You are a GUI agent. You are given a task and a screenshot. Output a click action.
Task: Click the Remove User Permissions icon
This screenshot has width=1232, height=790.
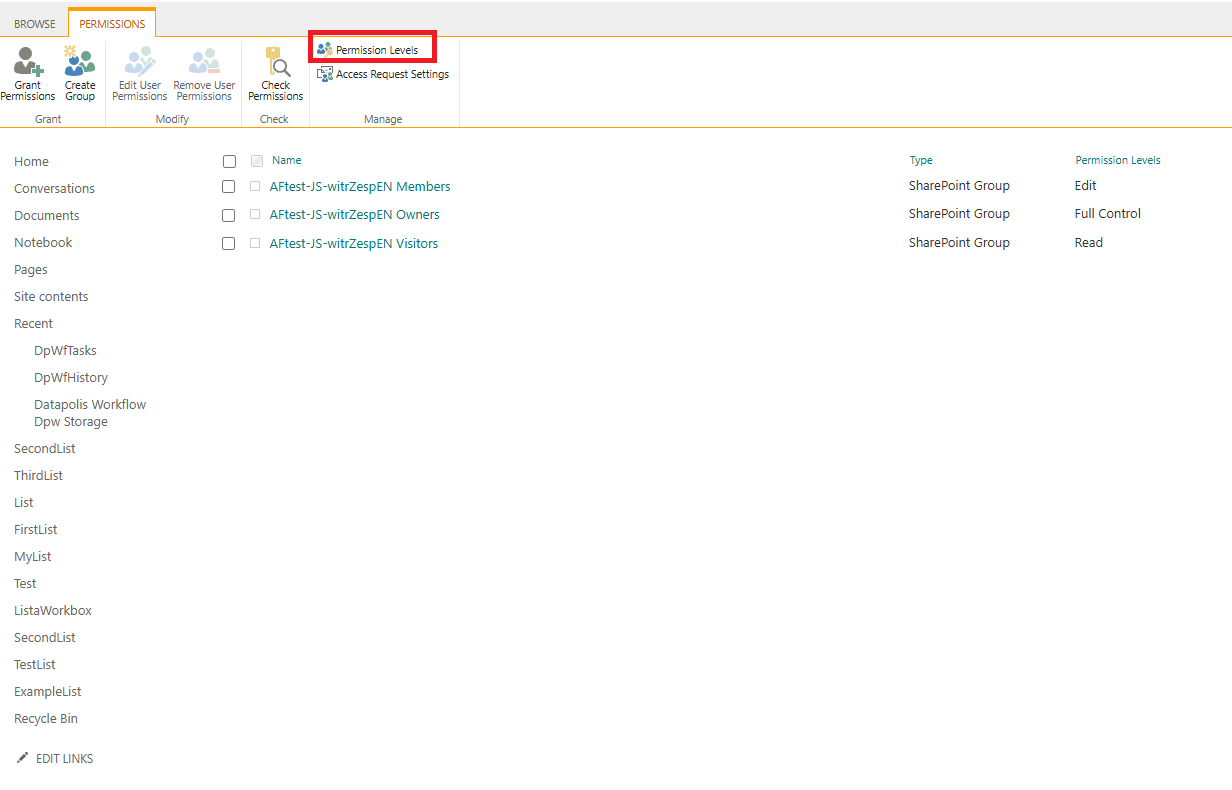point(204,62)
